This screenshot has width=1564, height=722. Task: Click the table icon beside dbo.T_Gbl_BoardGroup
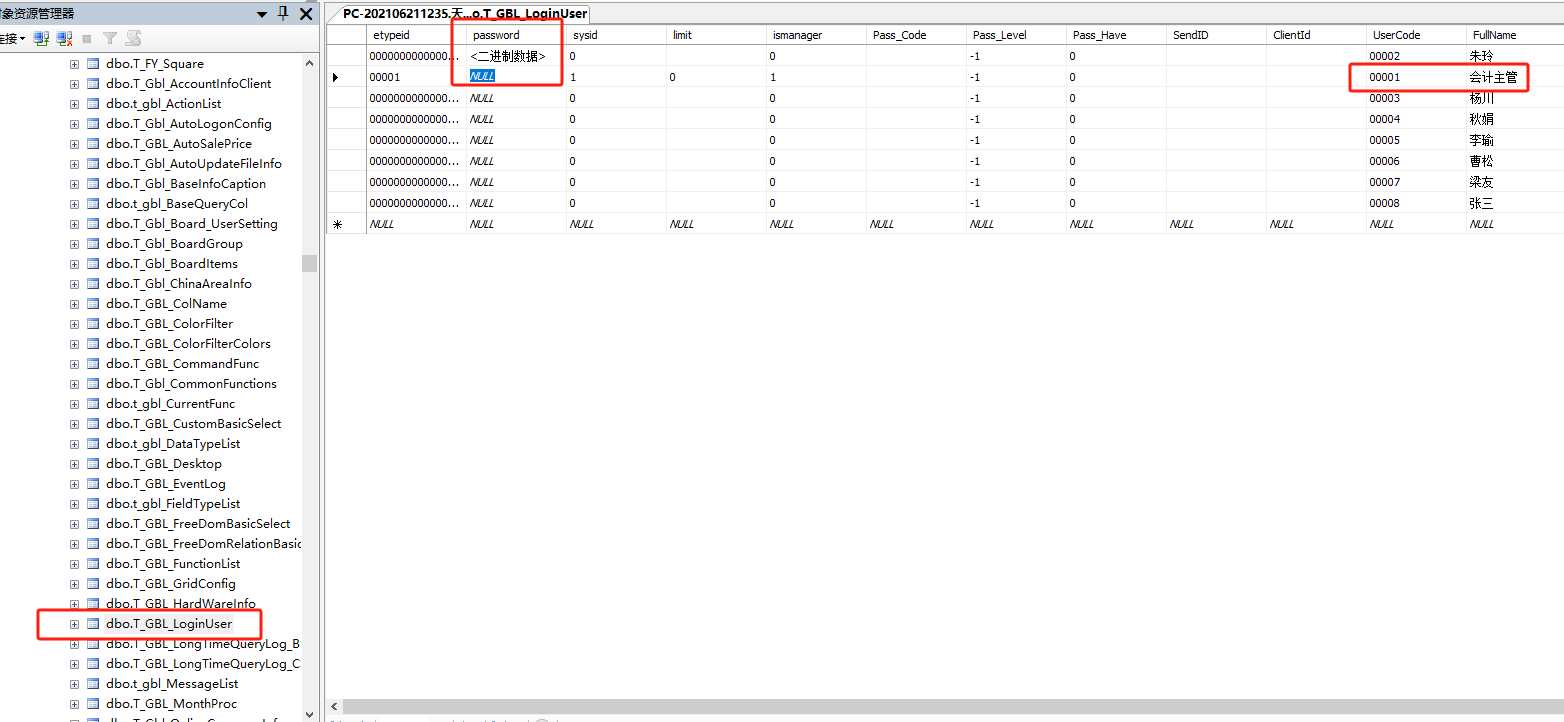coord(93,244)
